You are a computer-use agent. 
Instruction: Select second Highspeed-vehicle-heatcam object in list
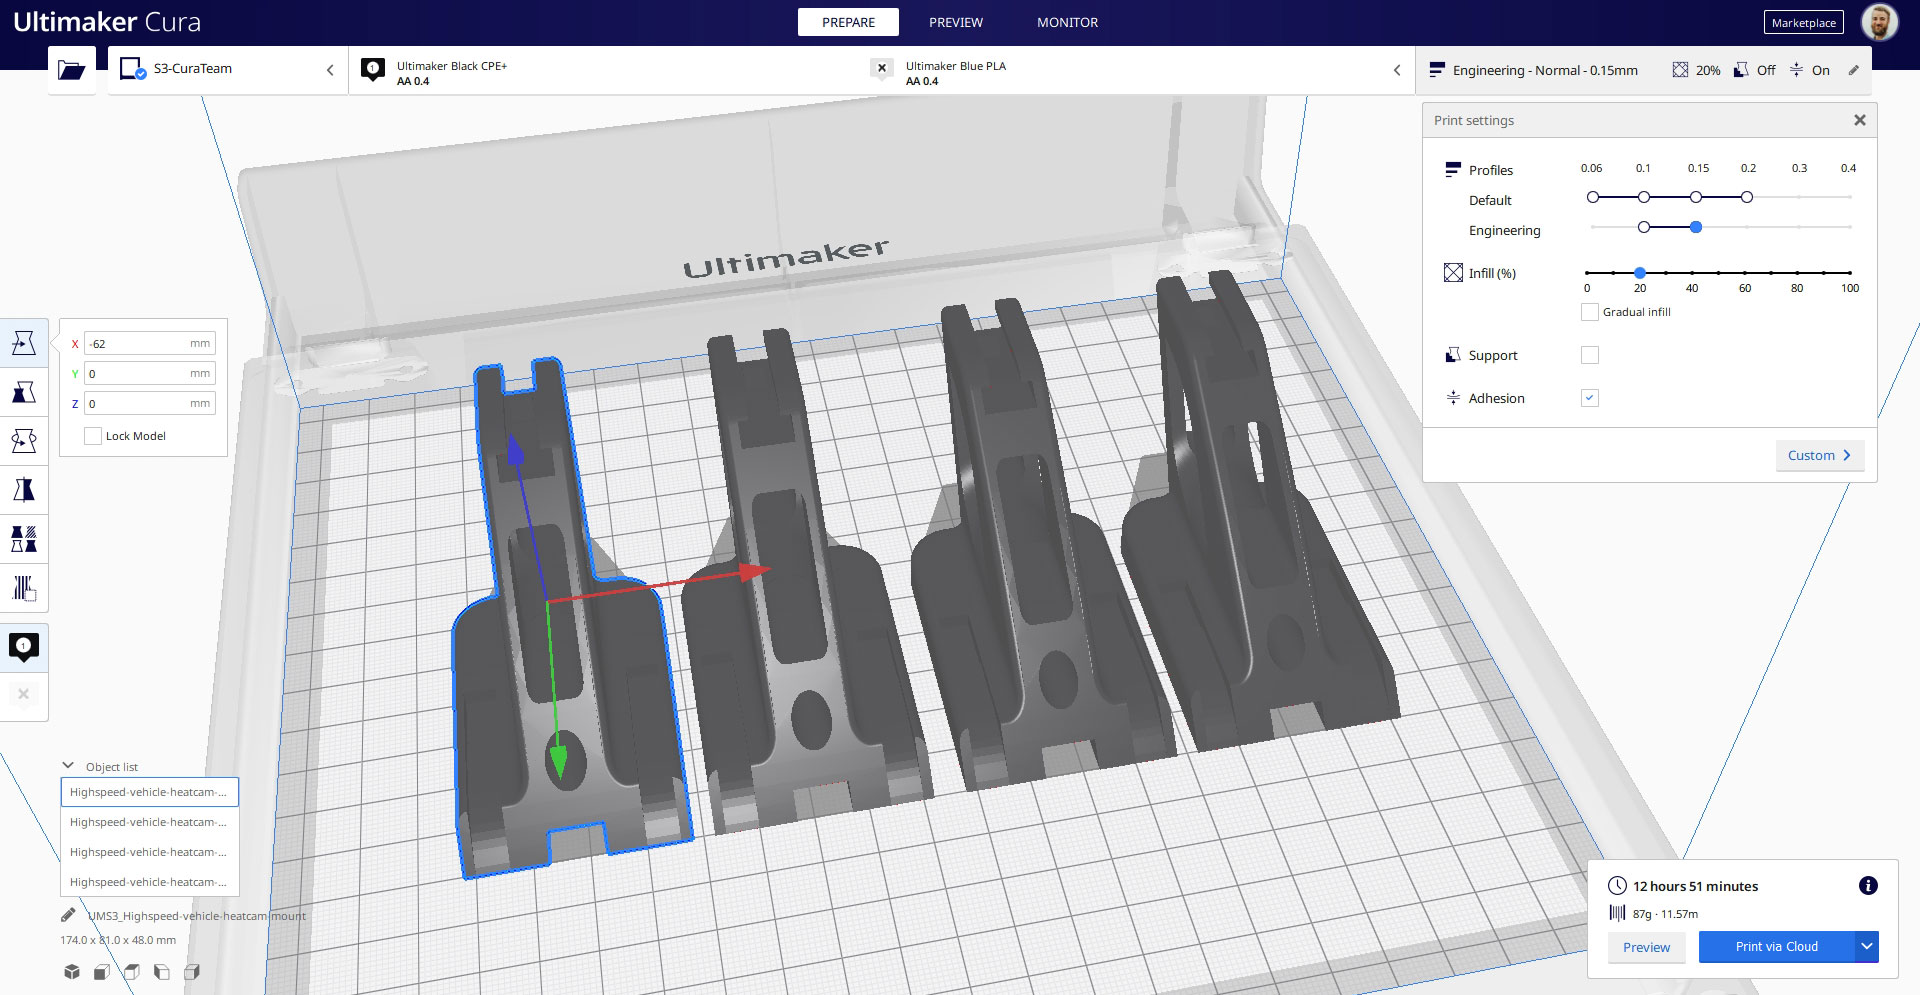click(149, 822)
